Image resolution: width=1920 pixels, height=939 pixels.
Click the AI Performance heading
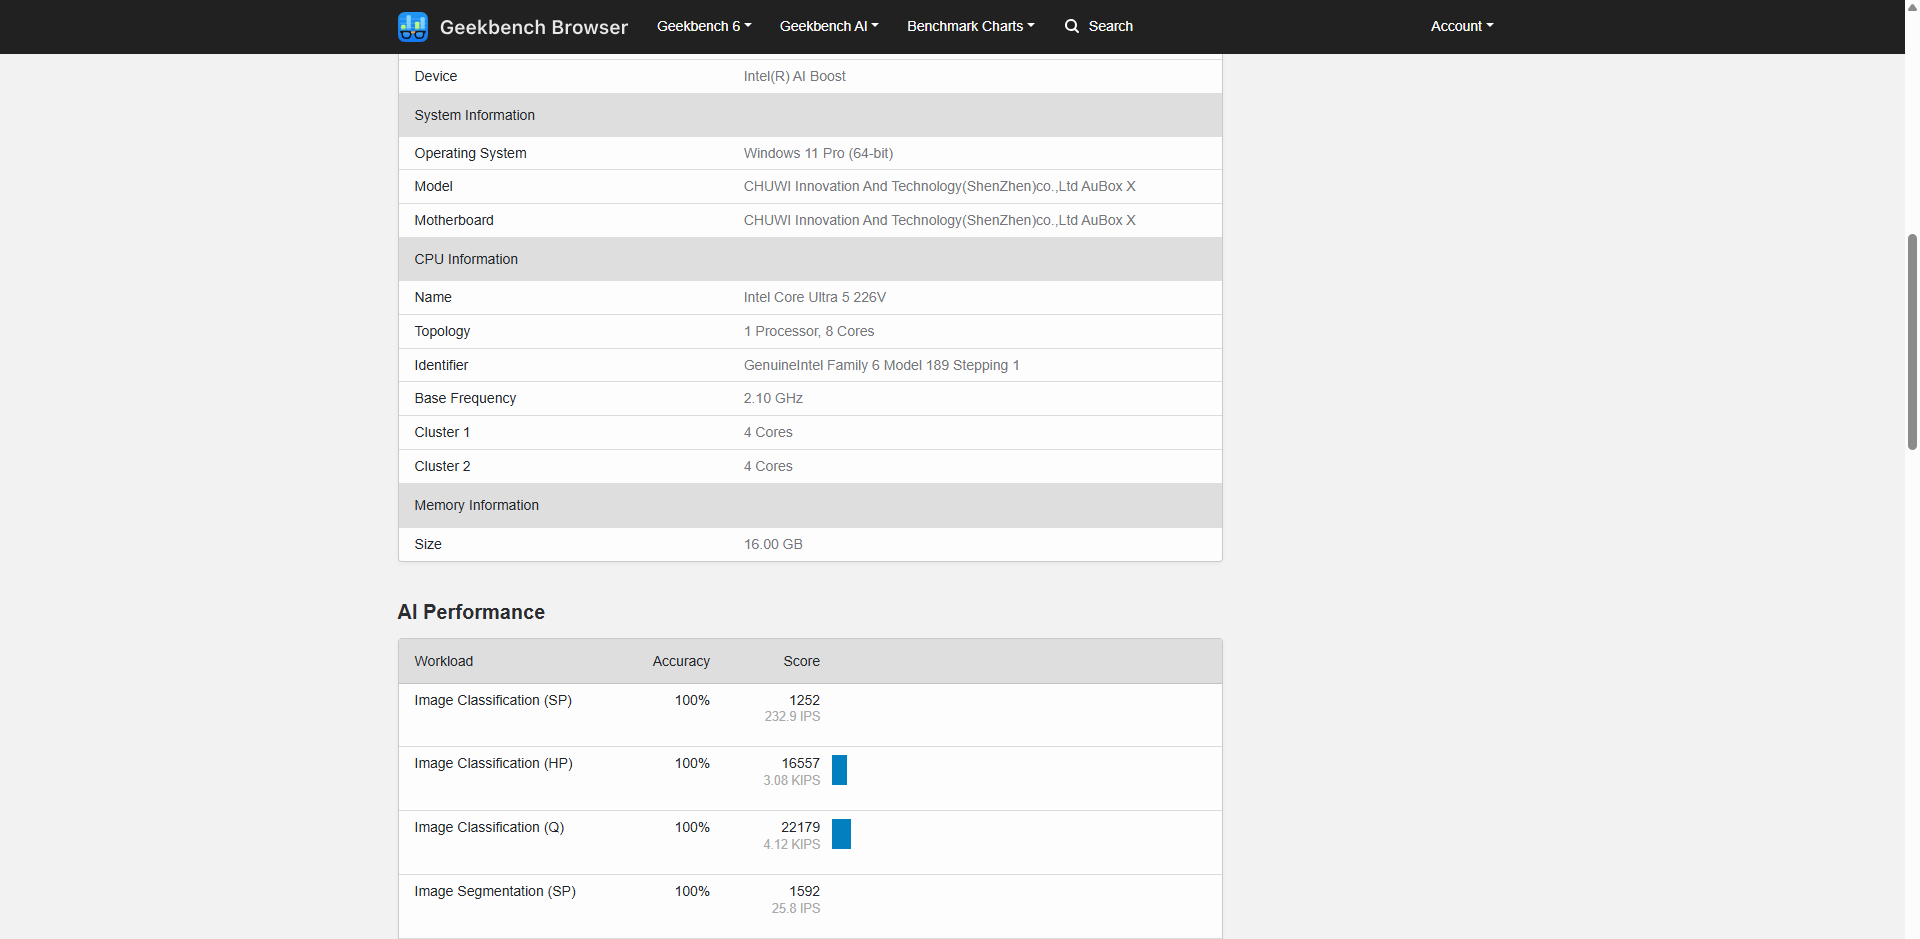(x=471, y=612)
